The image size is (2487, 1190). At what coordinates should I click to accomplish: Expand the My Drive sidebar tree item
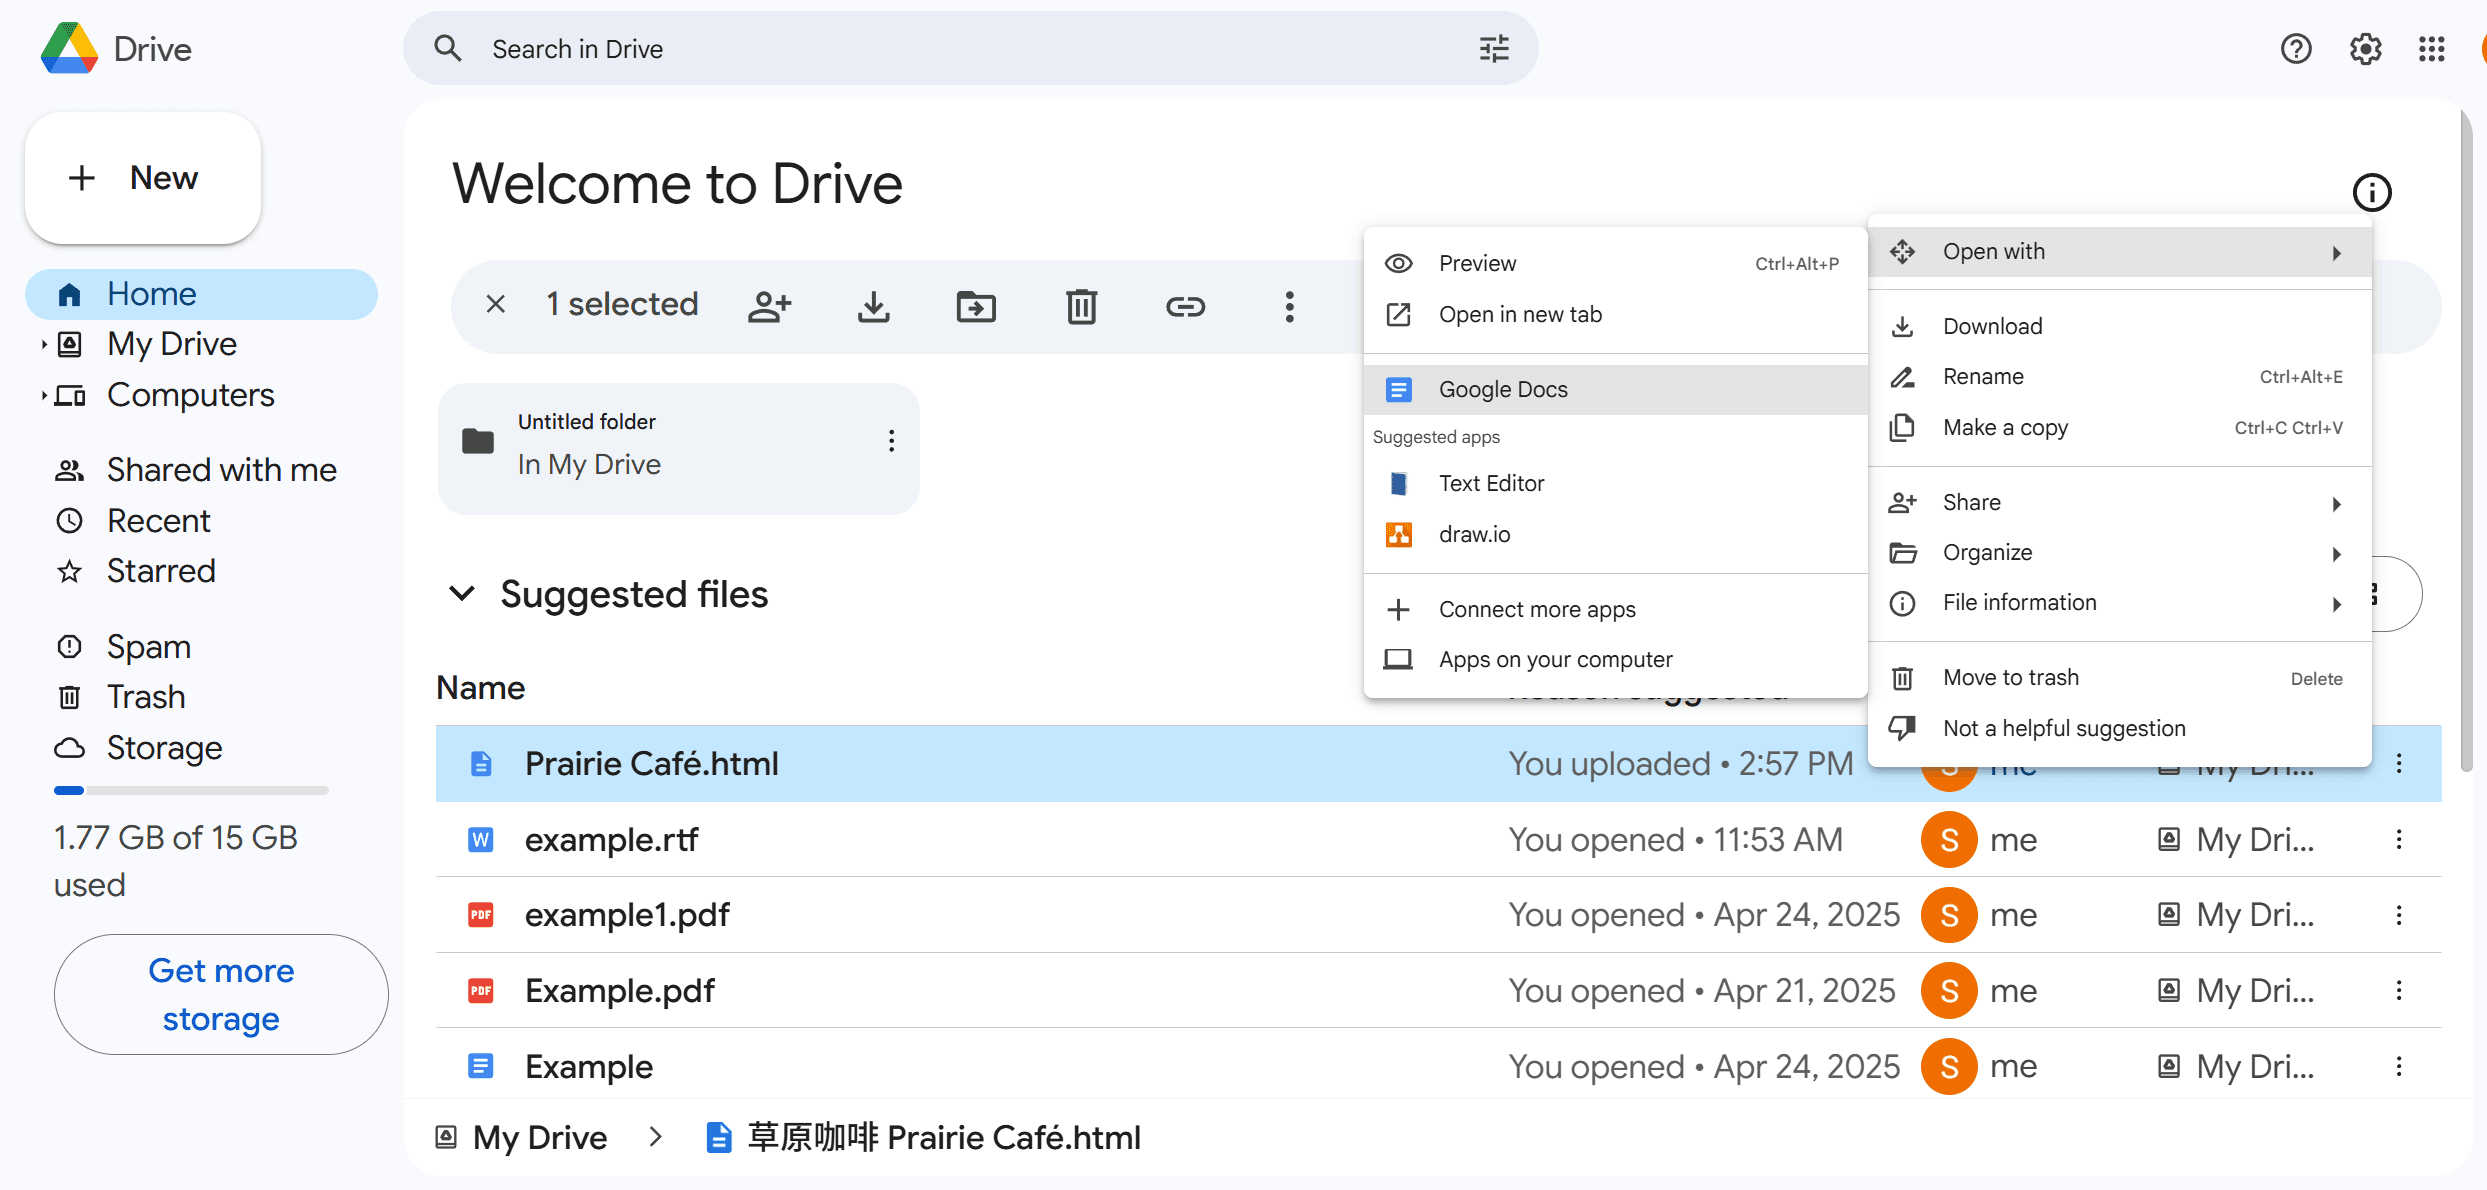44,343
